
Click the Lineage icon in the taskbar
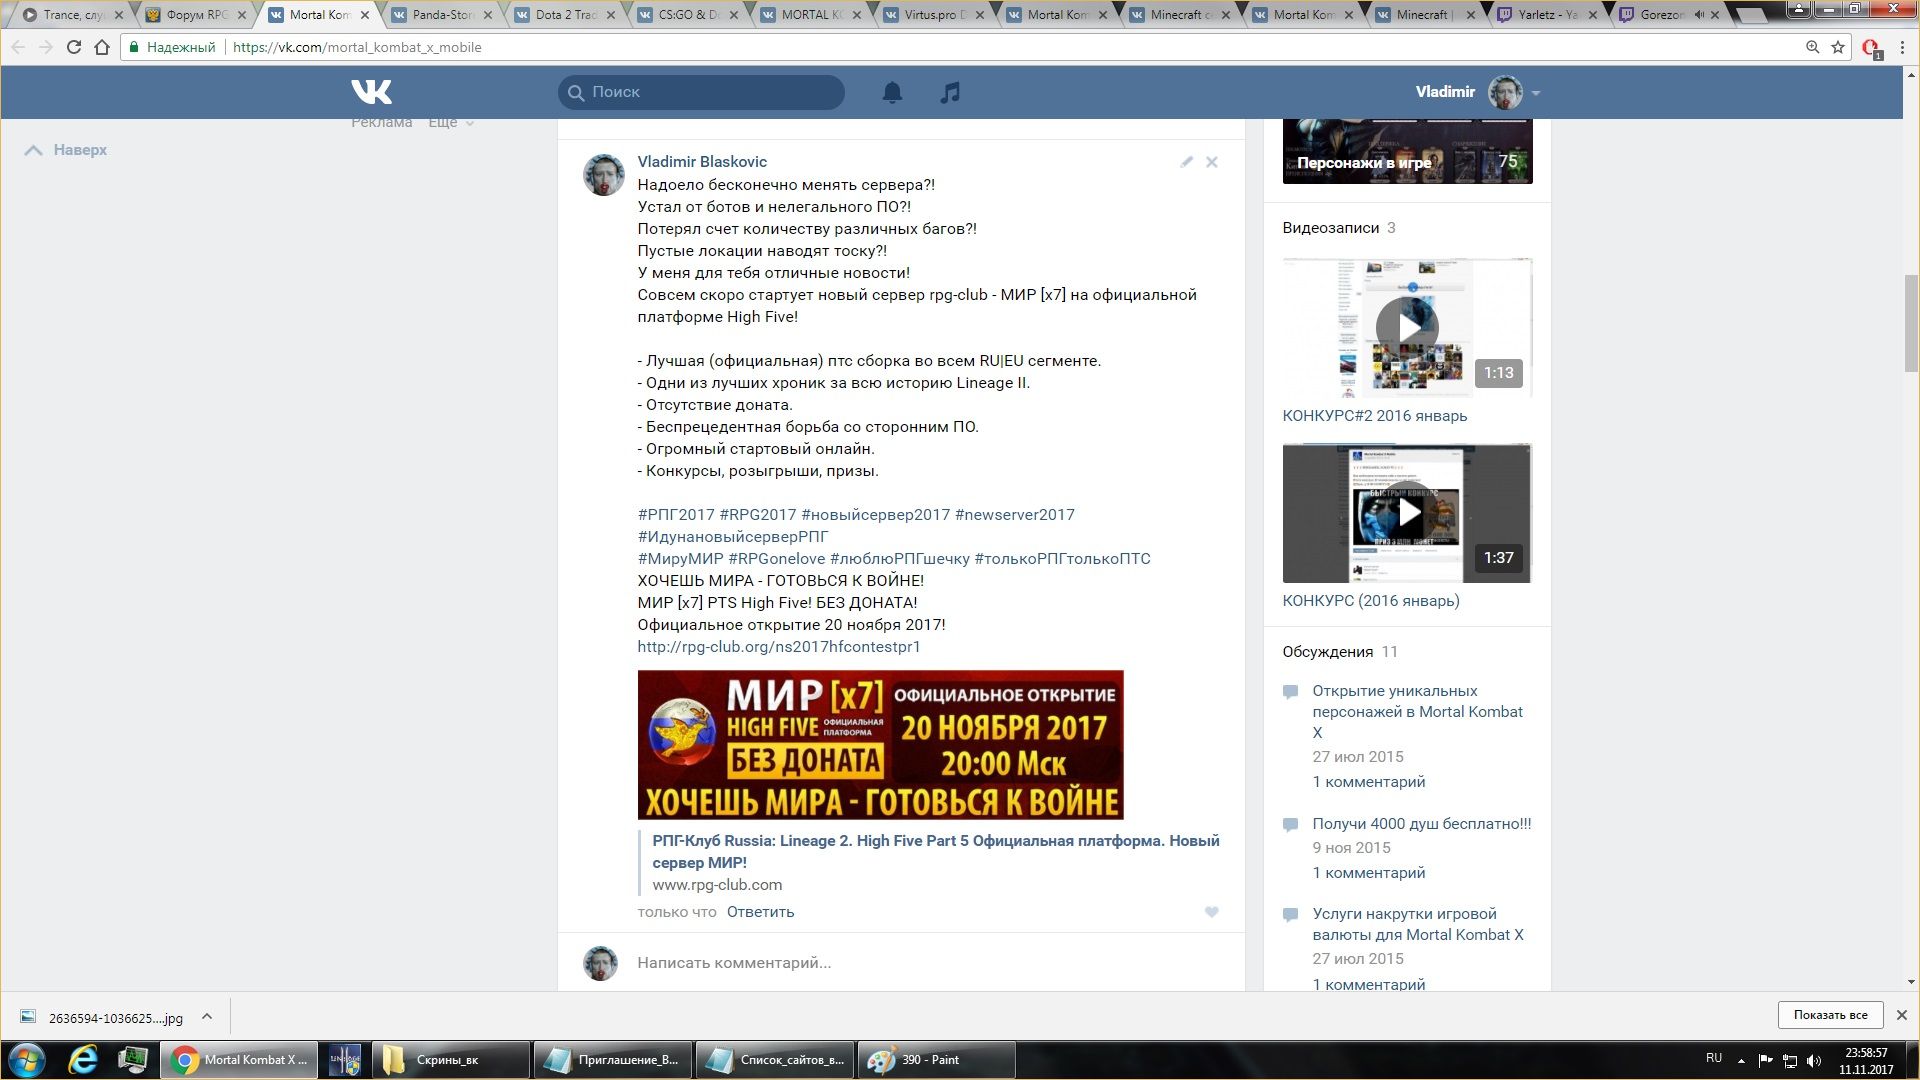point(345,1060)
